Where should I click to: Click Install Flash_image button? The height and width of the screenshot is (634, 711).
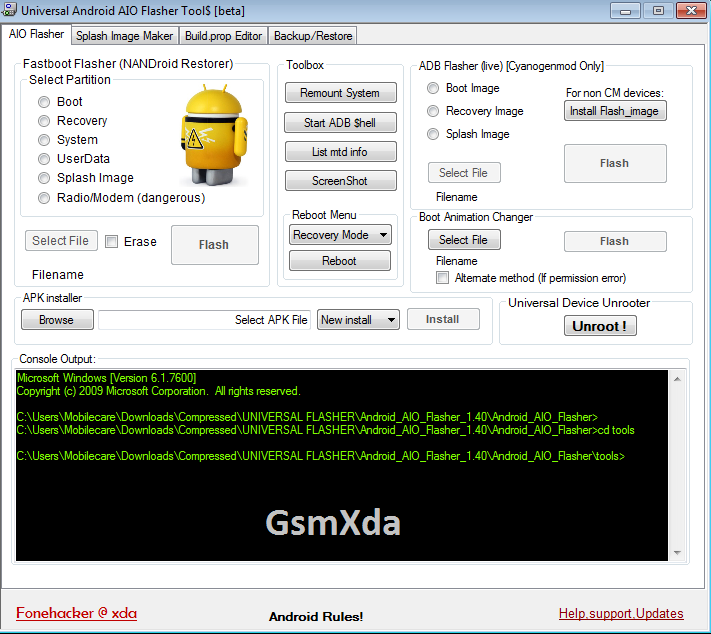[615, 111]
